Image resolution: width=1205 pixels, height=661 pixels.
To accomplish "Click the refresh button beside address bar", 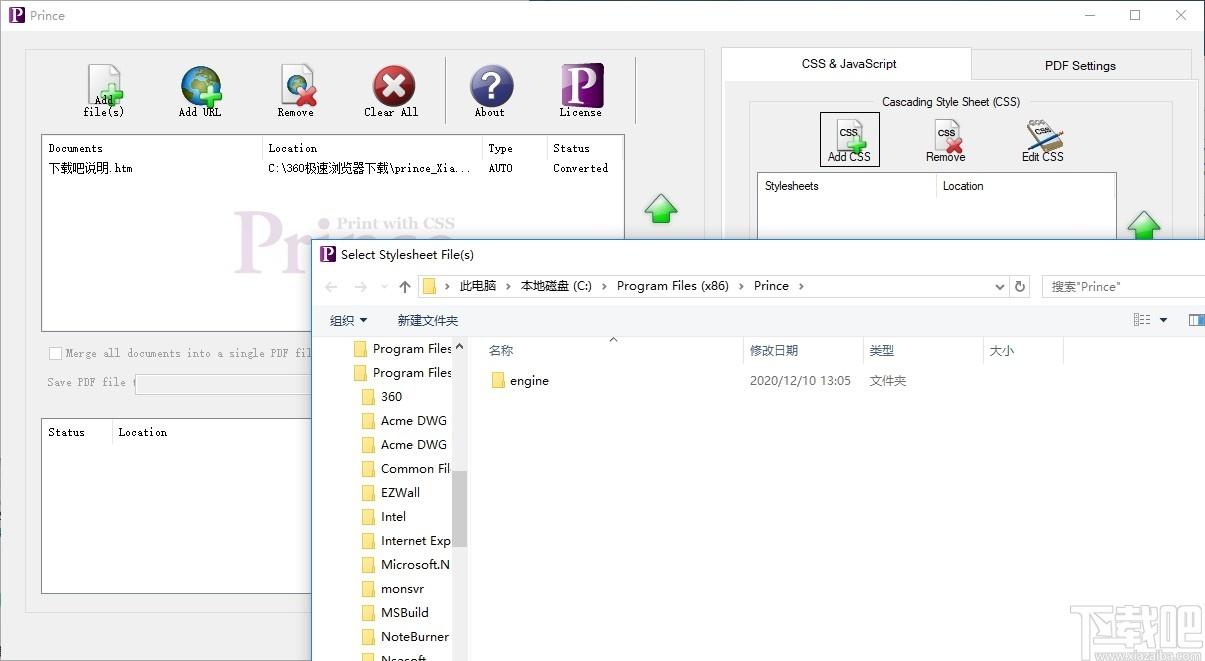I will click(x=1020, y=287).
